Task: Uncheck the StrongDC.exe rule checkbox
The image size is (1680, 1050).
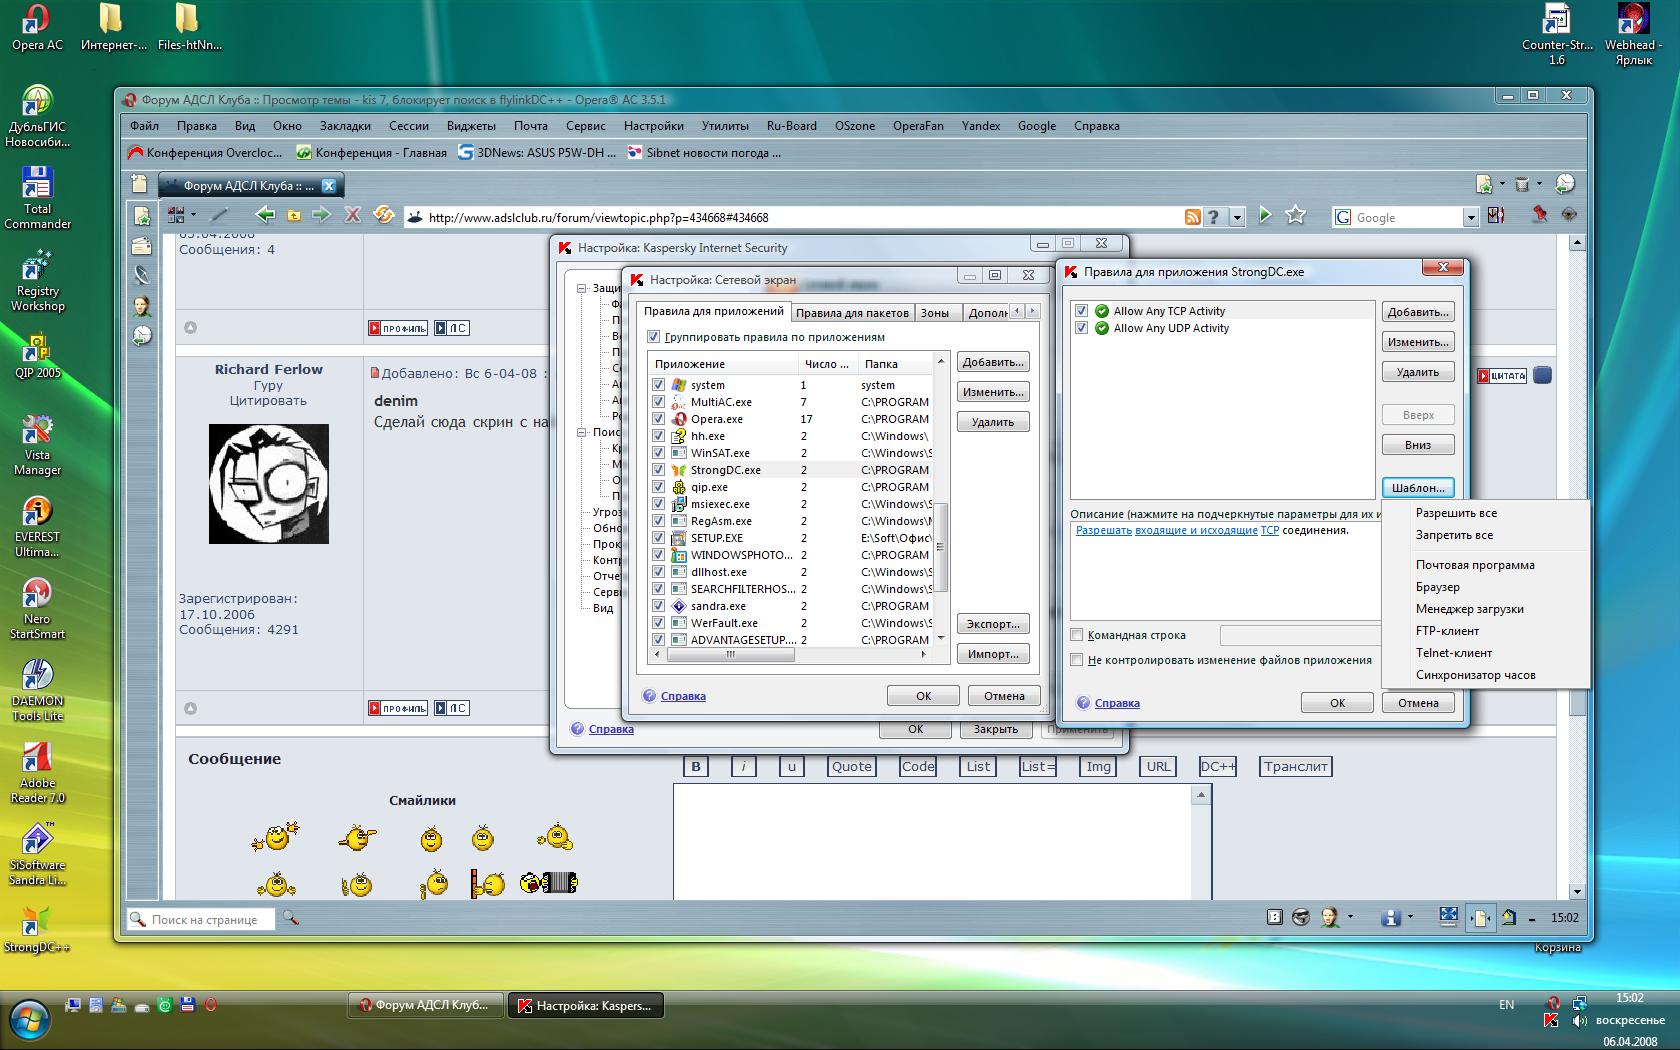Action: [658, 470]
